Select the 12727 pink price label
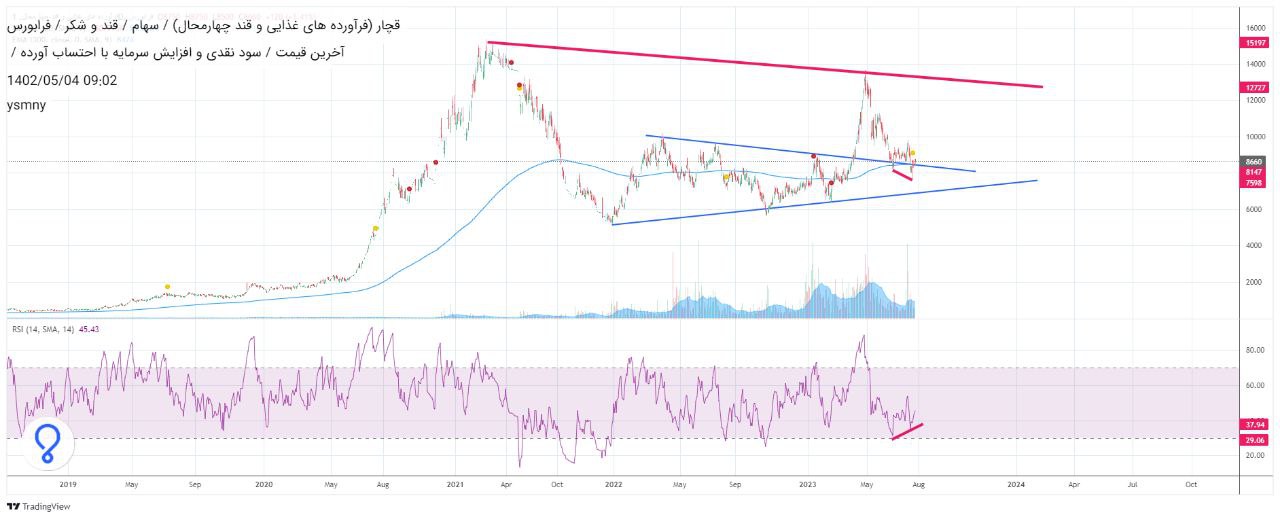Viewport: 1280px width, 518px height. pyautogui.click(x=1255, y=87)
